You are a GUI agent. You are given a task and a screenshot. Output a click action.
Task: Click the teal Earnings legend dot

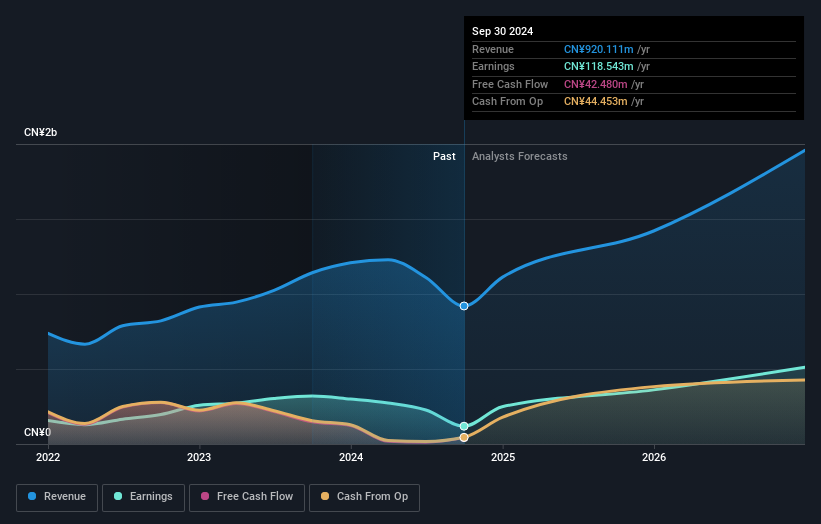[x=118, y=496]
